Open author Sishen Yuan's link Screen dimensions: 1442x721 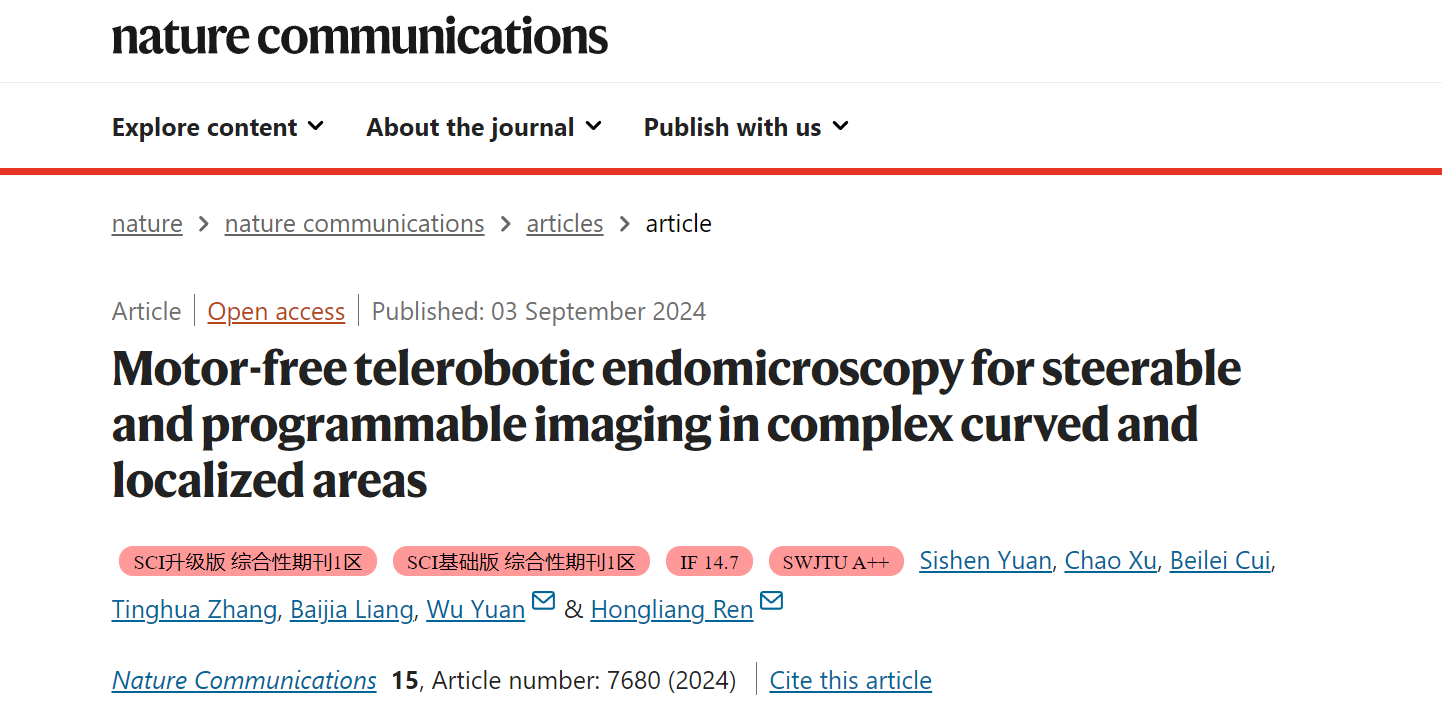(985, 561)
